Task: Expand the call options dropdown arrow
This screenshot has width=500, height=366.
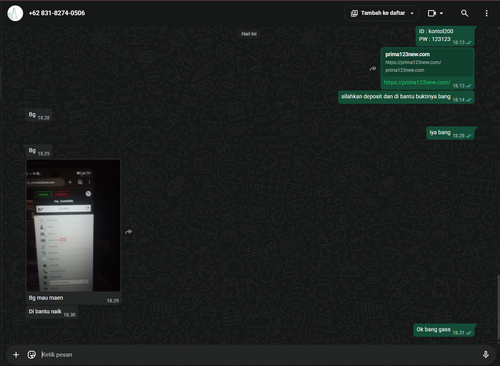Action: [441, 13]
